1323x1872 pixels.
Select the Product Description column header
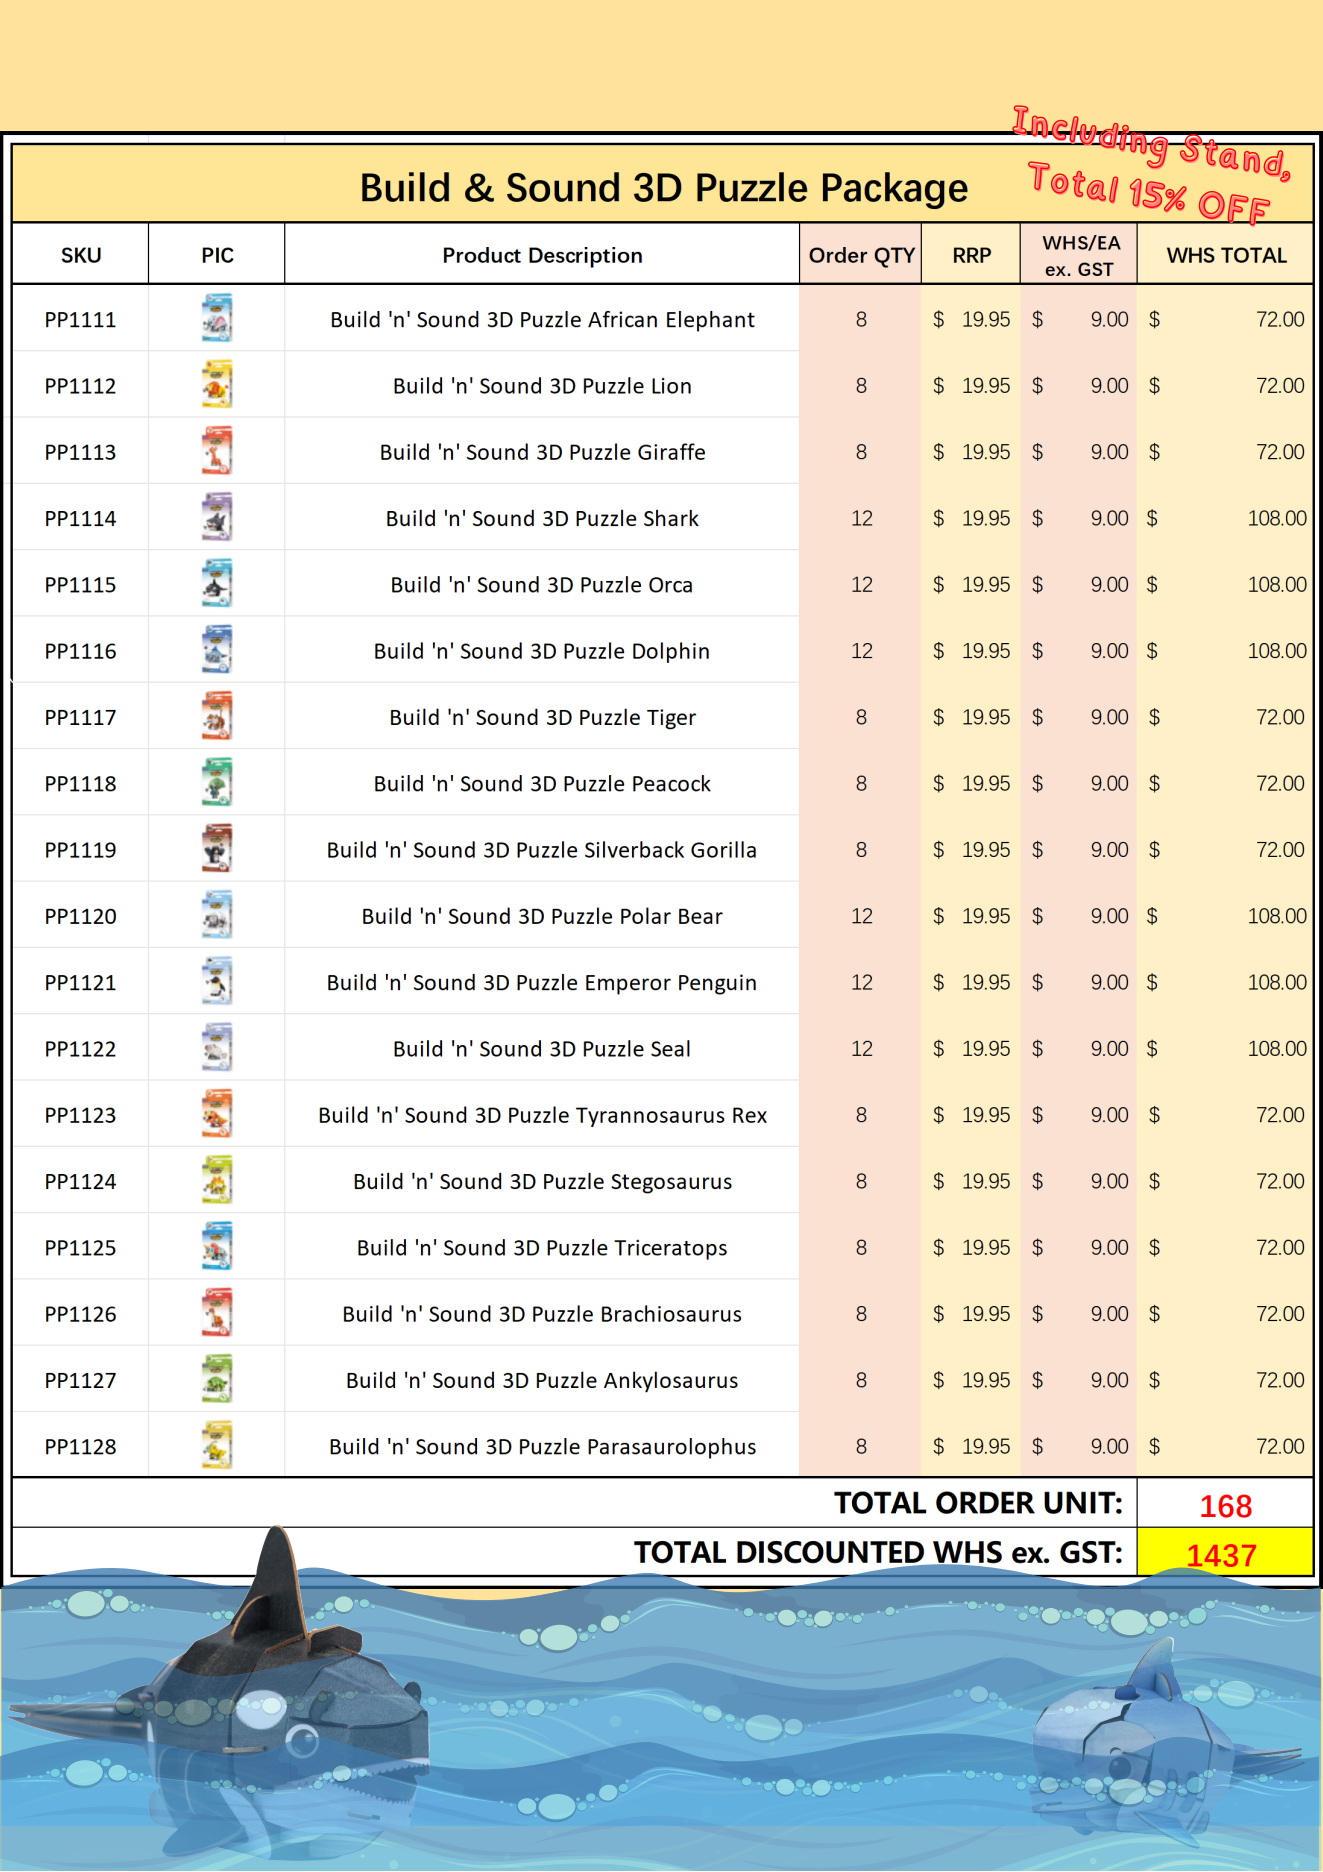click(x=542, y=255)
